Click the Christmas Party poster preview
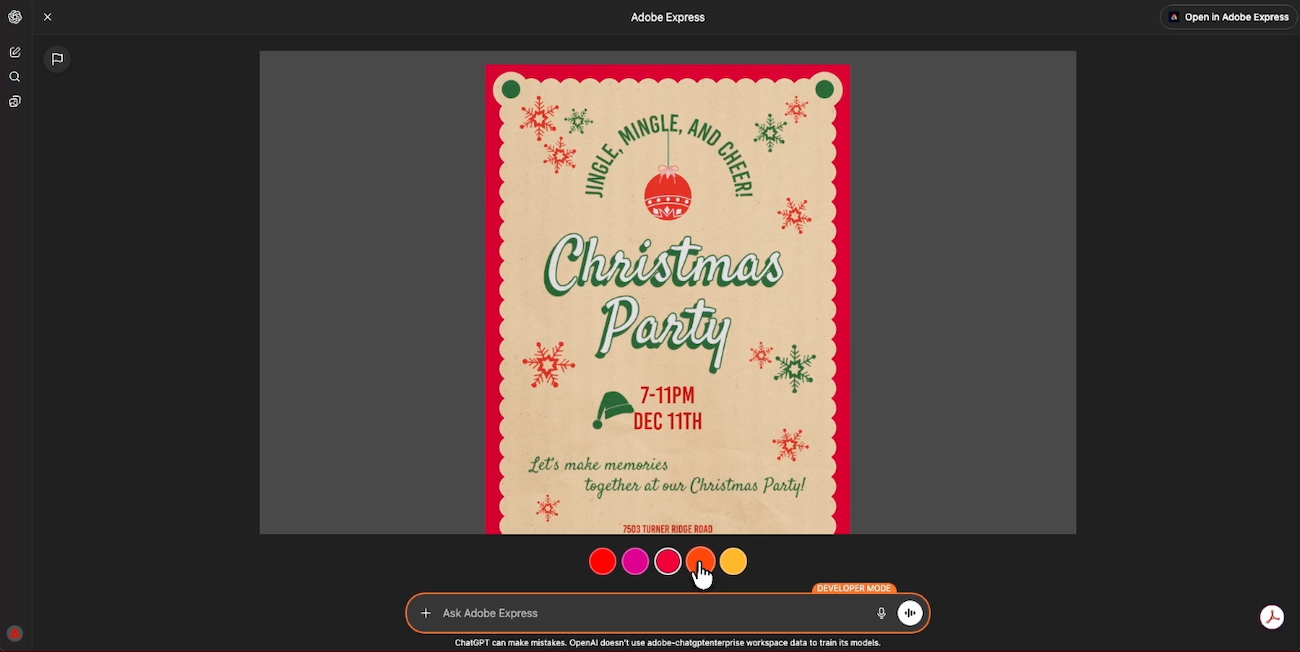The height and width of the screenshot is (652, 1300). pyautogui.click(x=667, y=300)
